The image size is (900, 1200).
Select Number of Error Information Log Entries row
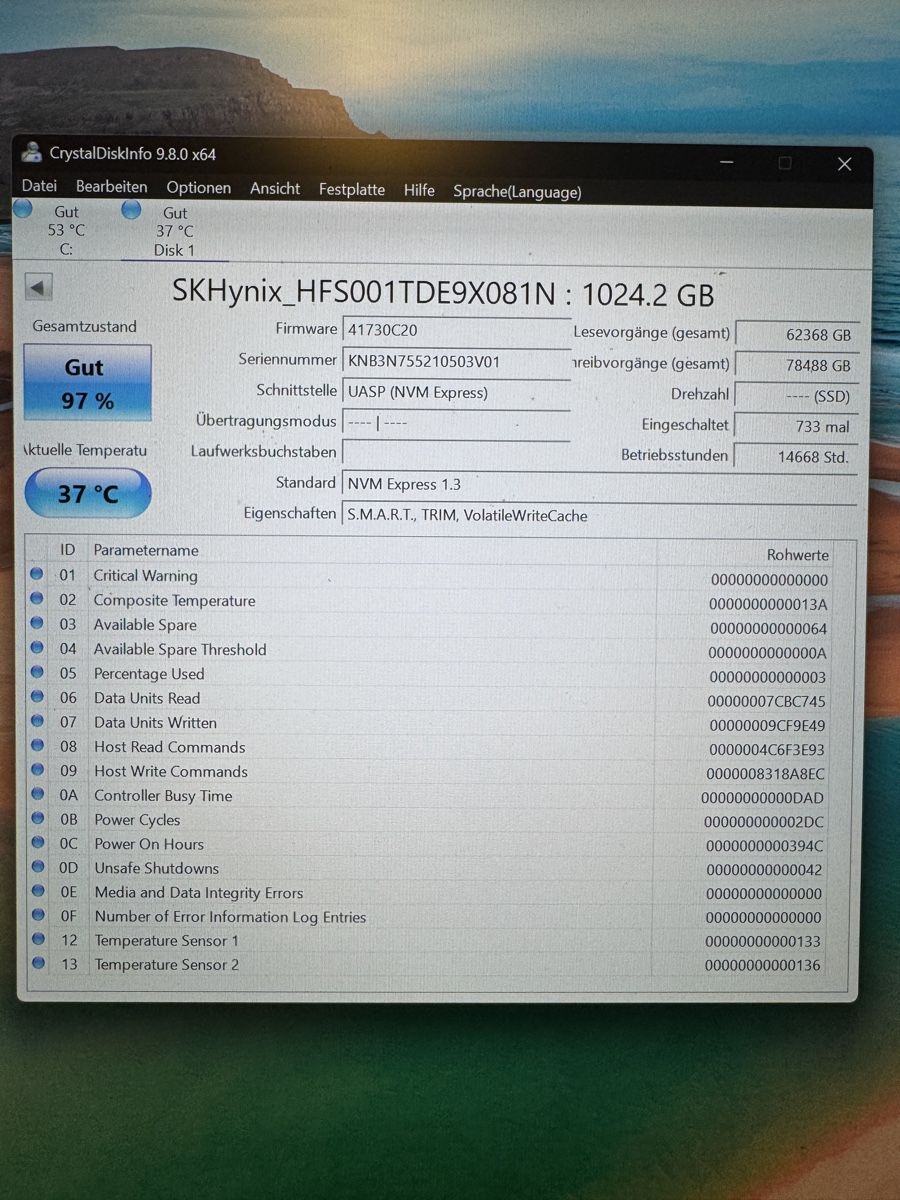tap(430, 917)
